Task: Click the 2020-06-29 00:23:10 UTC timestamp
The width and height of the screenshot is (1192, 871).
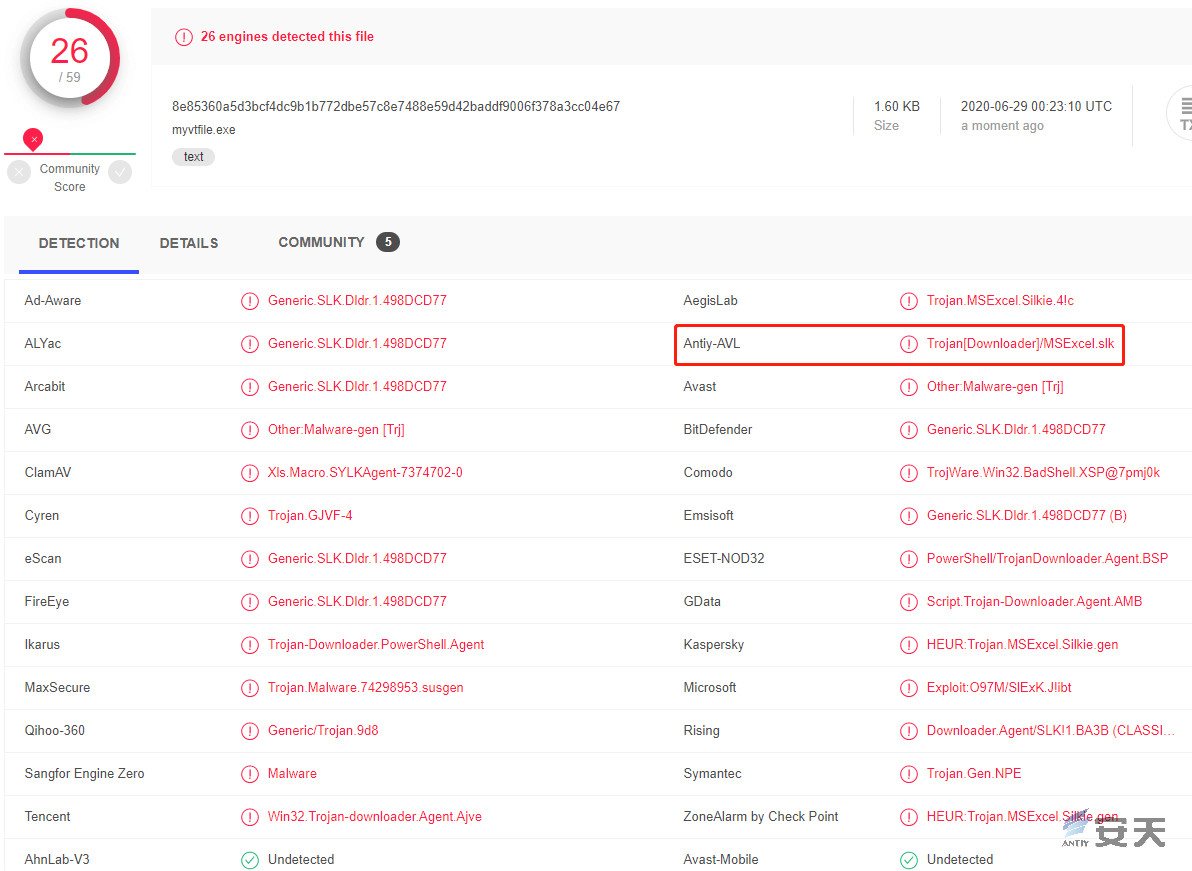Action: pos(1036,106)
